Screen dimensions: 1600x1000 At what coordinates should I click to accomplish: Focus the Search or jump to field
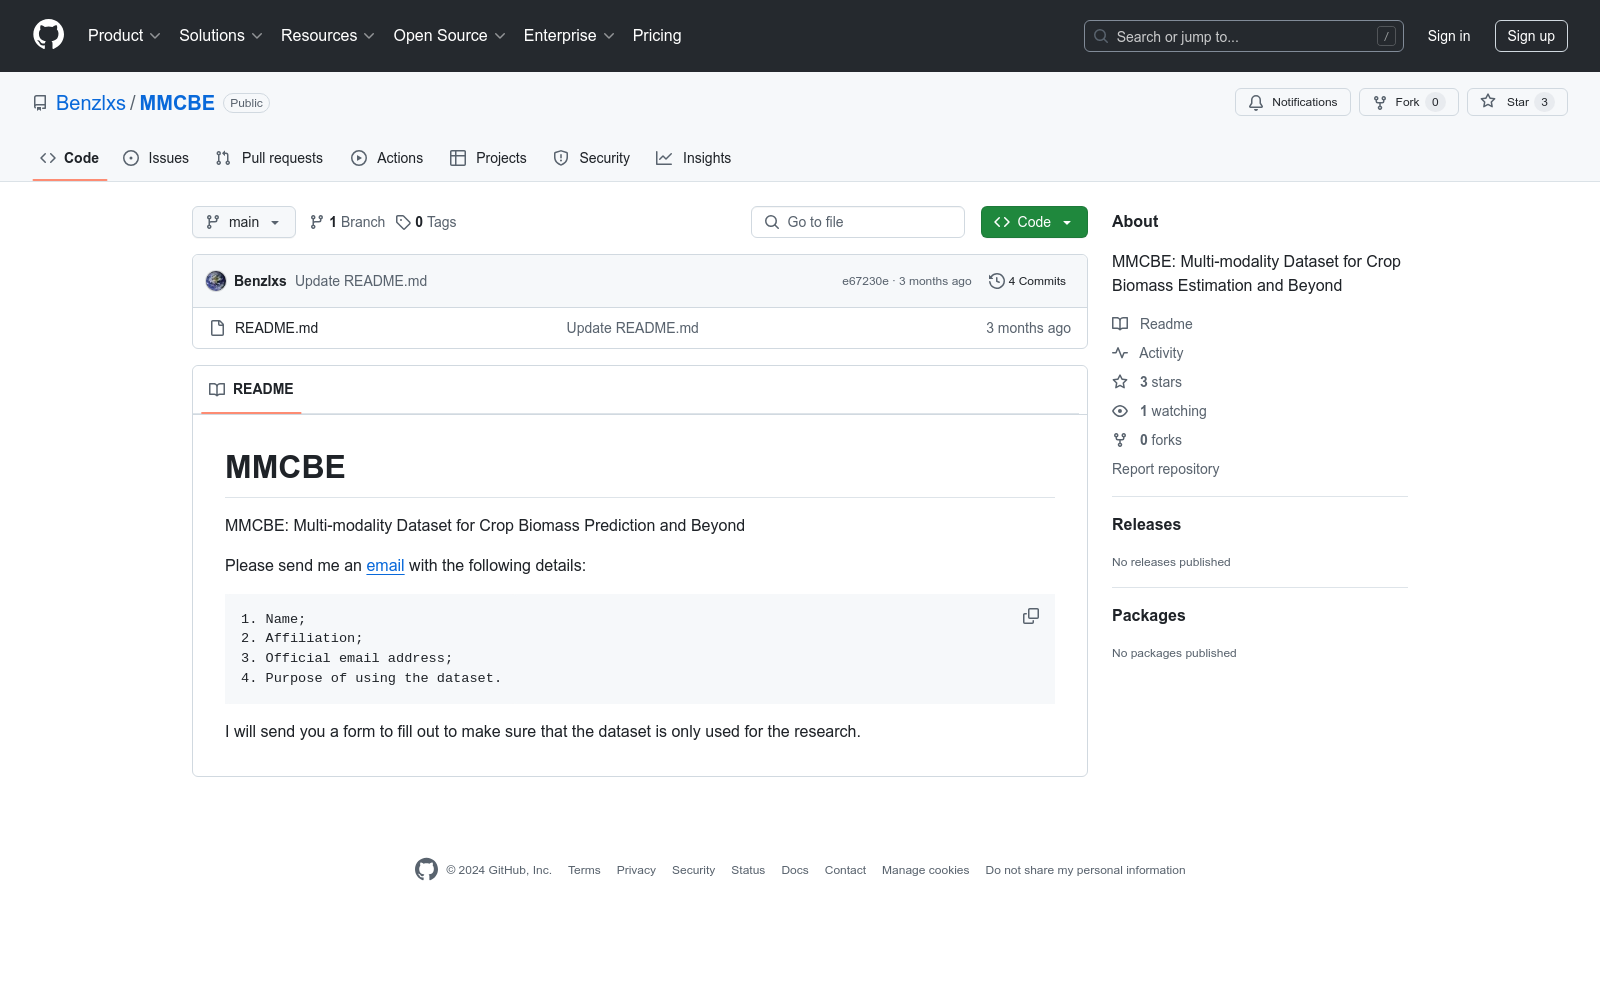(1244, 36)
